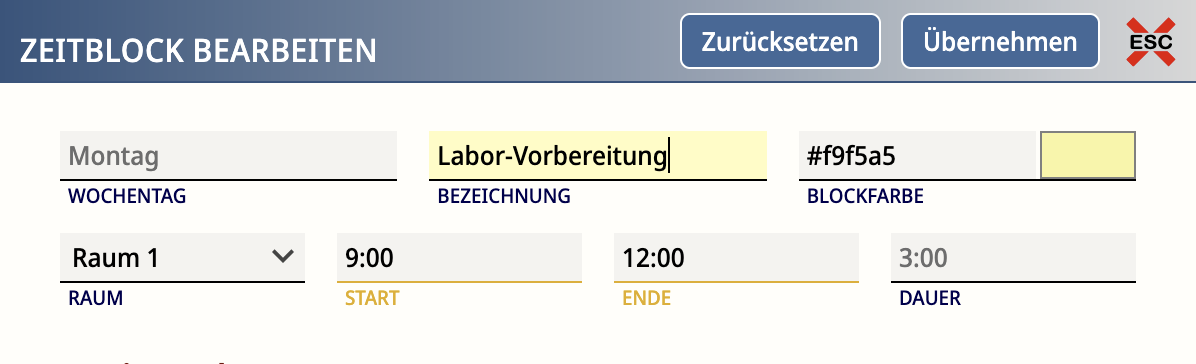
Task: Focus the Bezeichnung field with Labor-Vorbereitung
Action: click(x=597, y=156)
